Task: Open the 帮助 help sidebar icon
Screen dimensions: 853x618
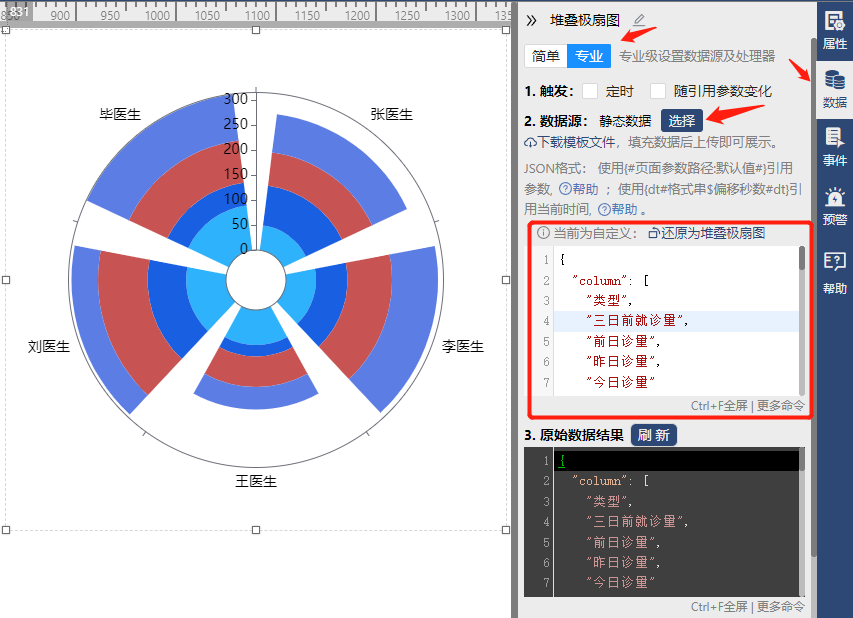Action: (x=835, y=274)
